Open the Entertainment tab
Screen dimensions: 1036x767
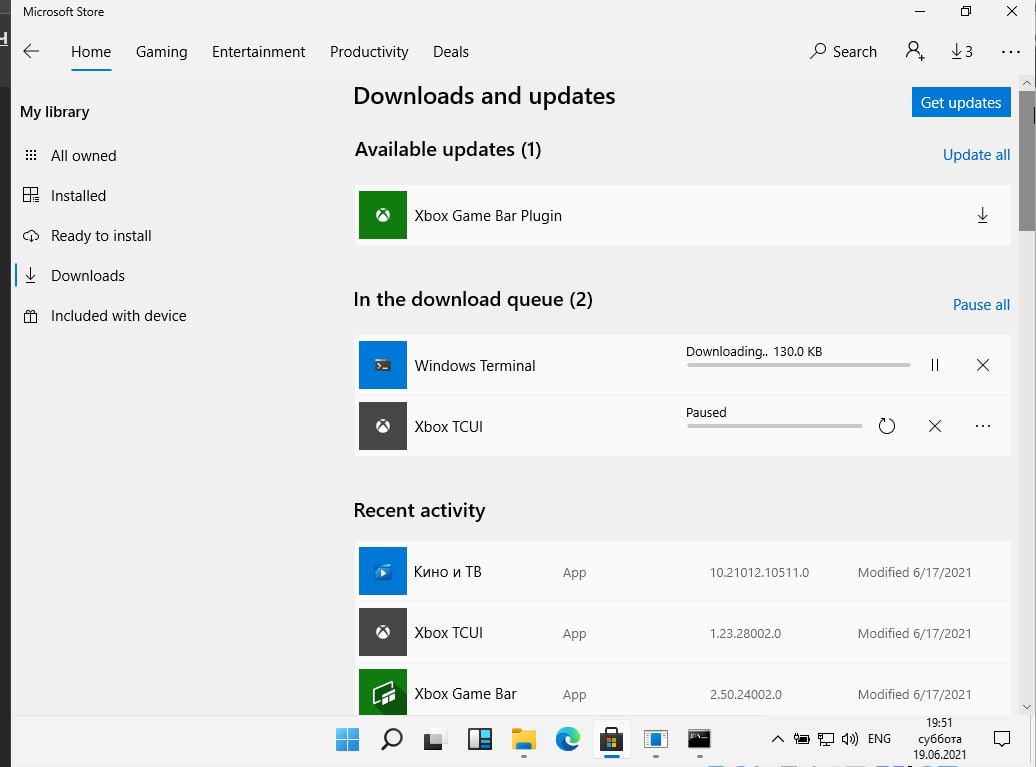pyautogui.click(x=258, y=52)
